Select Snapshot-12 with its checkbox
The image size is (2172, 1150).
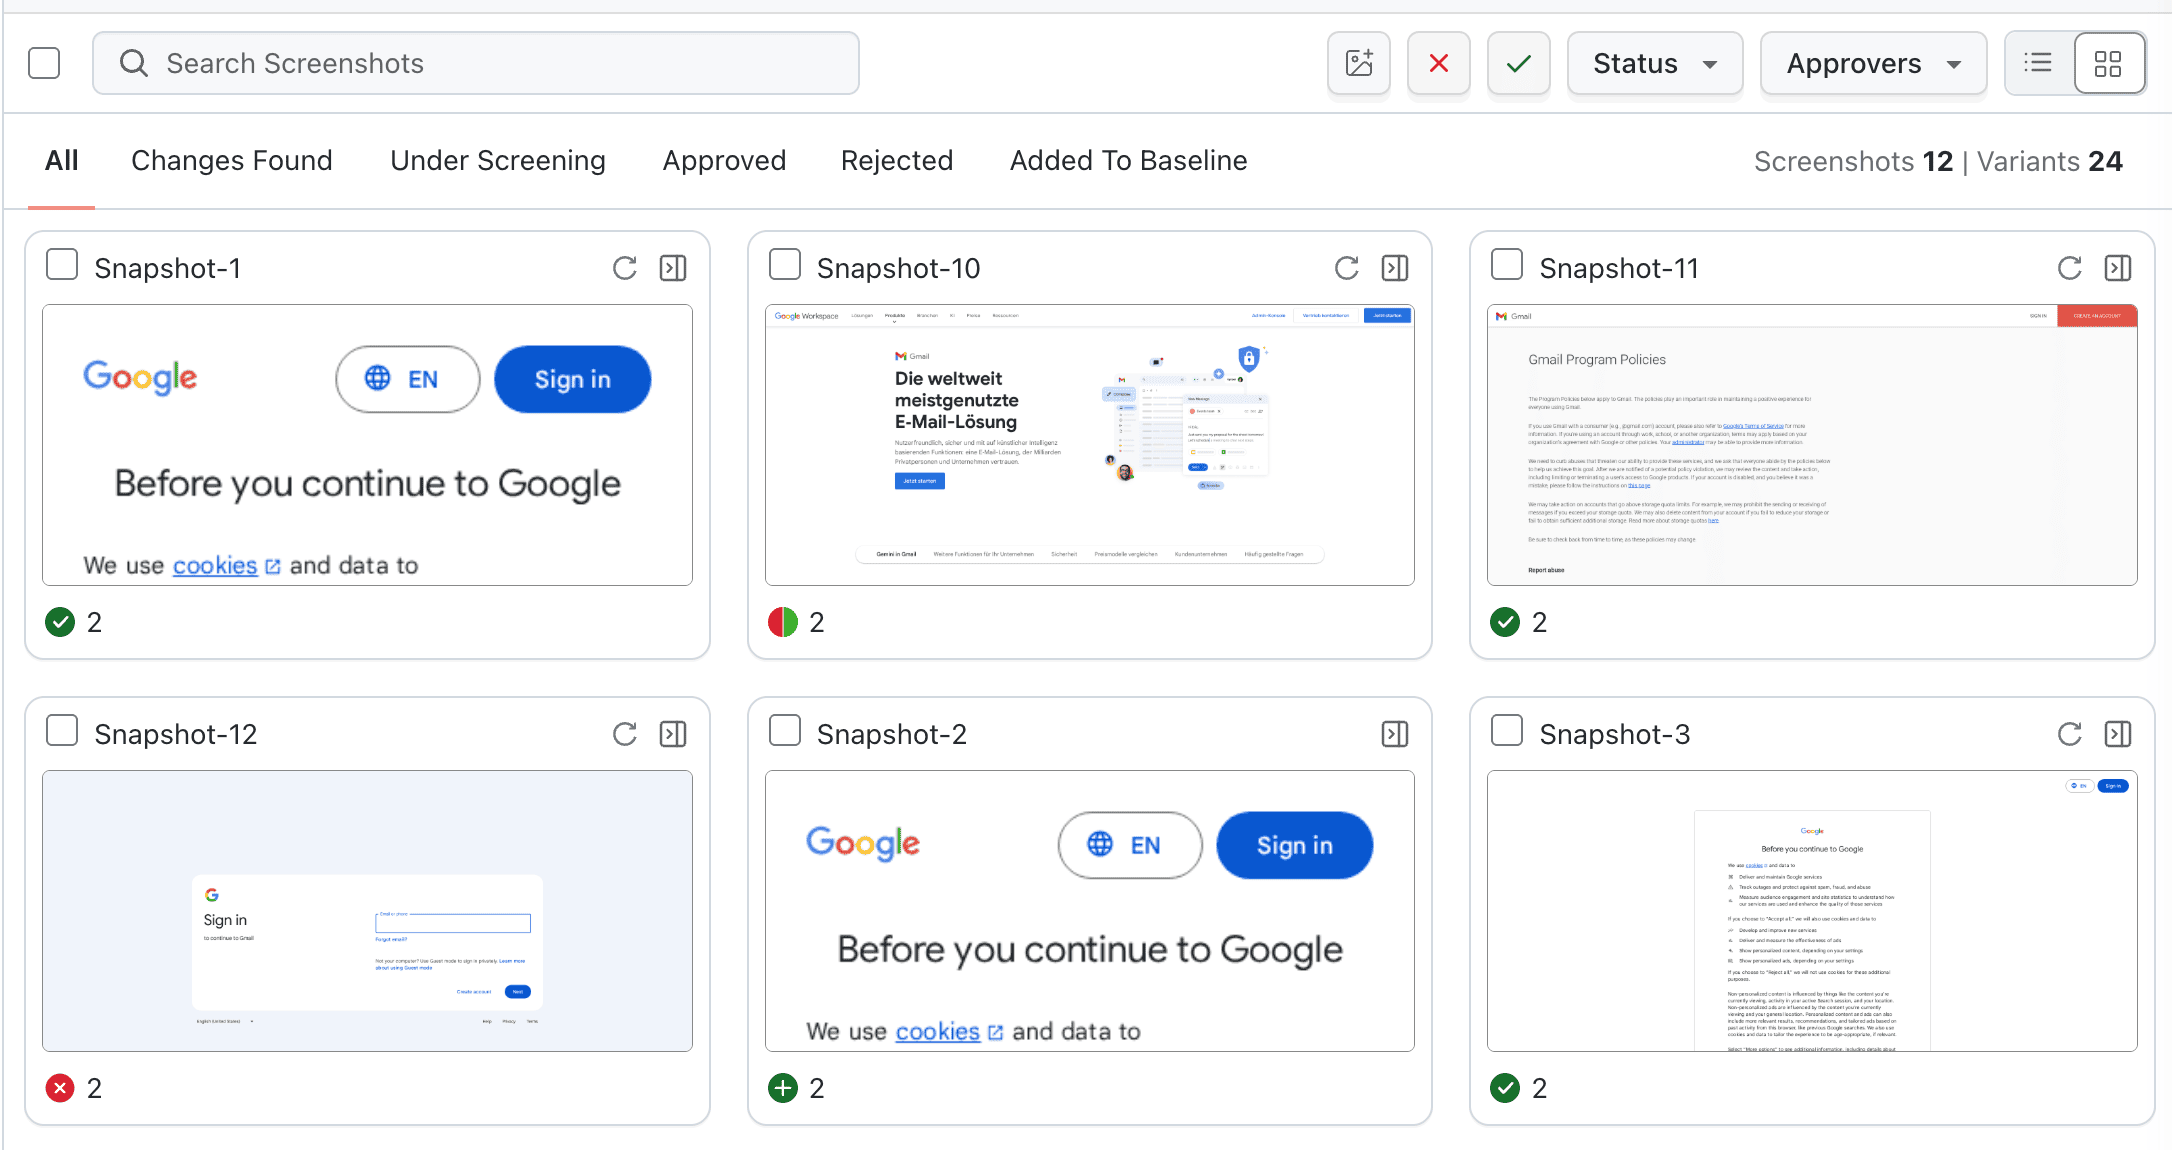pos(61,730)
